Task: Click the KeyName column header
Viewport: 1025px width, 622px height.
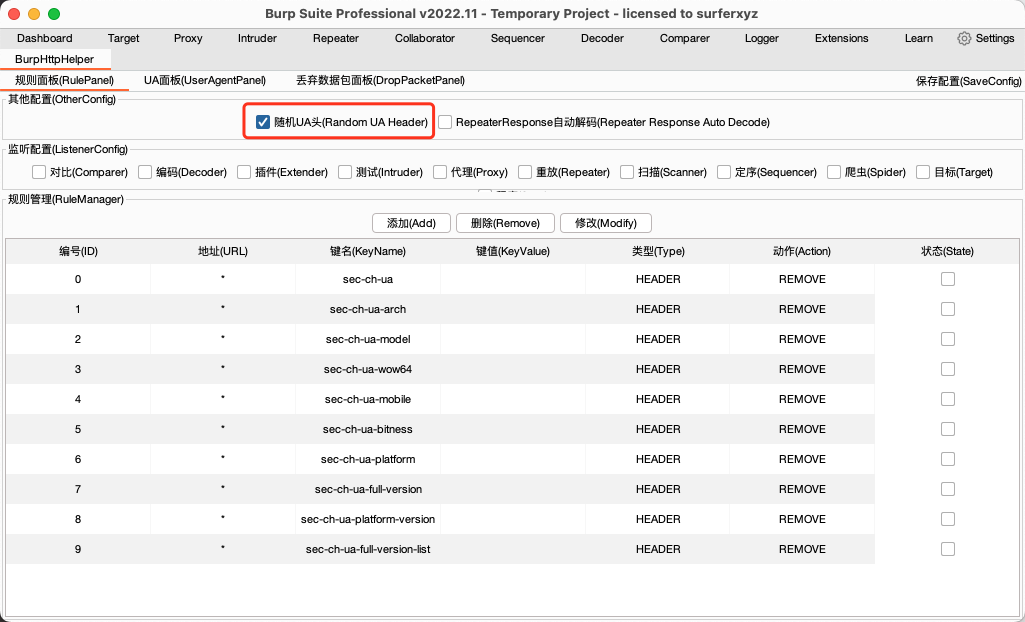Action: pos(368,252)
